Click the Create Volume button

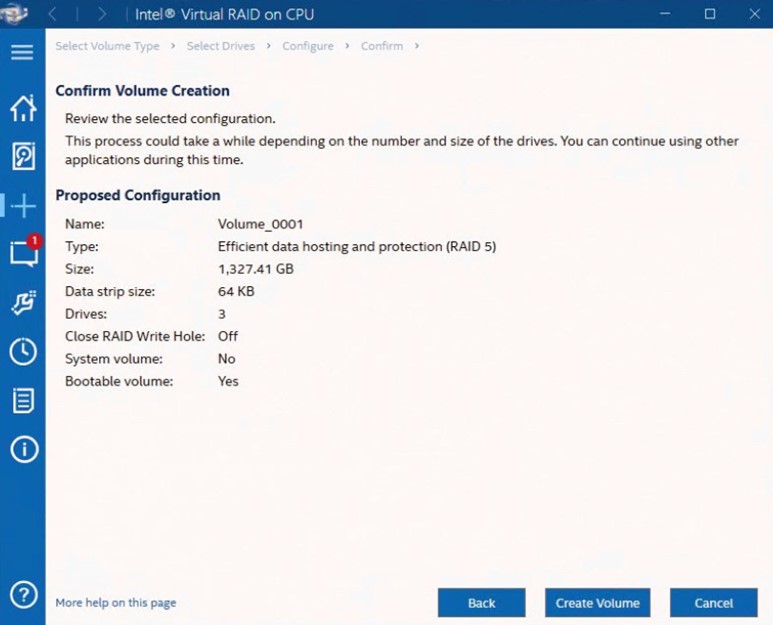tap(597, 603)
